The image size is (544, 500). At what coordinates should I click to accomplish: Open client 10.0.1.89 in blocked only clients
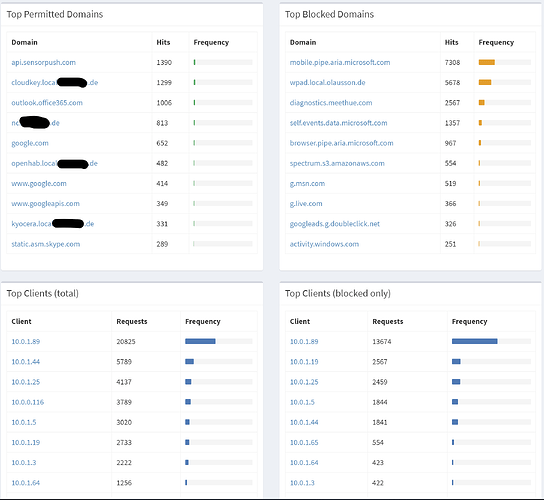point(304,341)
